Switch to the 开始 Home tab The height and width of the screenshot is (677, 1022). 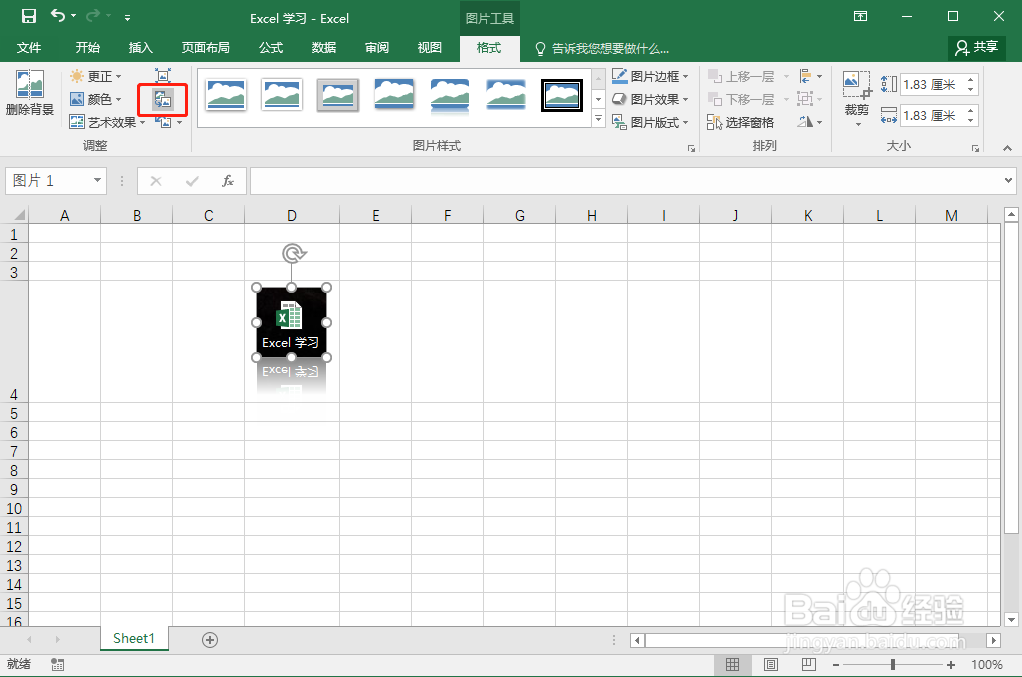click(87, 48)
